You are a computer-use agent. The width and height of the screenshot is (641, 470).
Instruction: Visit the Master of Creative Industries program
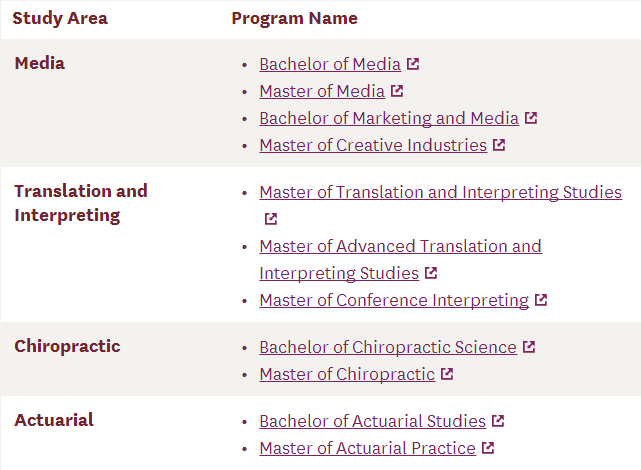coord(373,145)
